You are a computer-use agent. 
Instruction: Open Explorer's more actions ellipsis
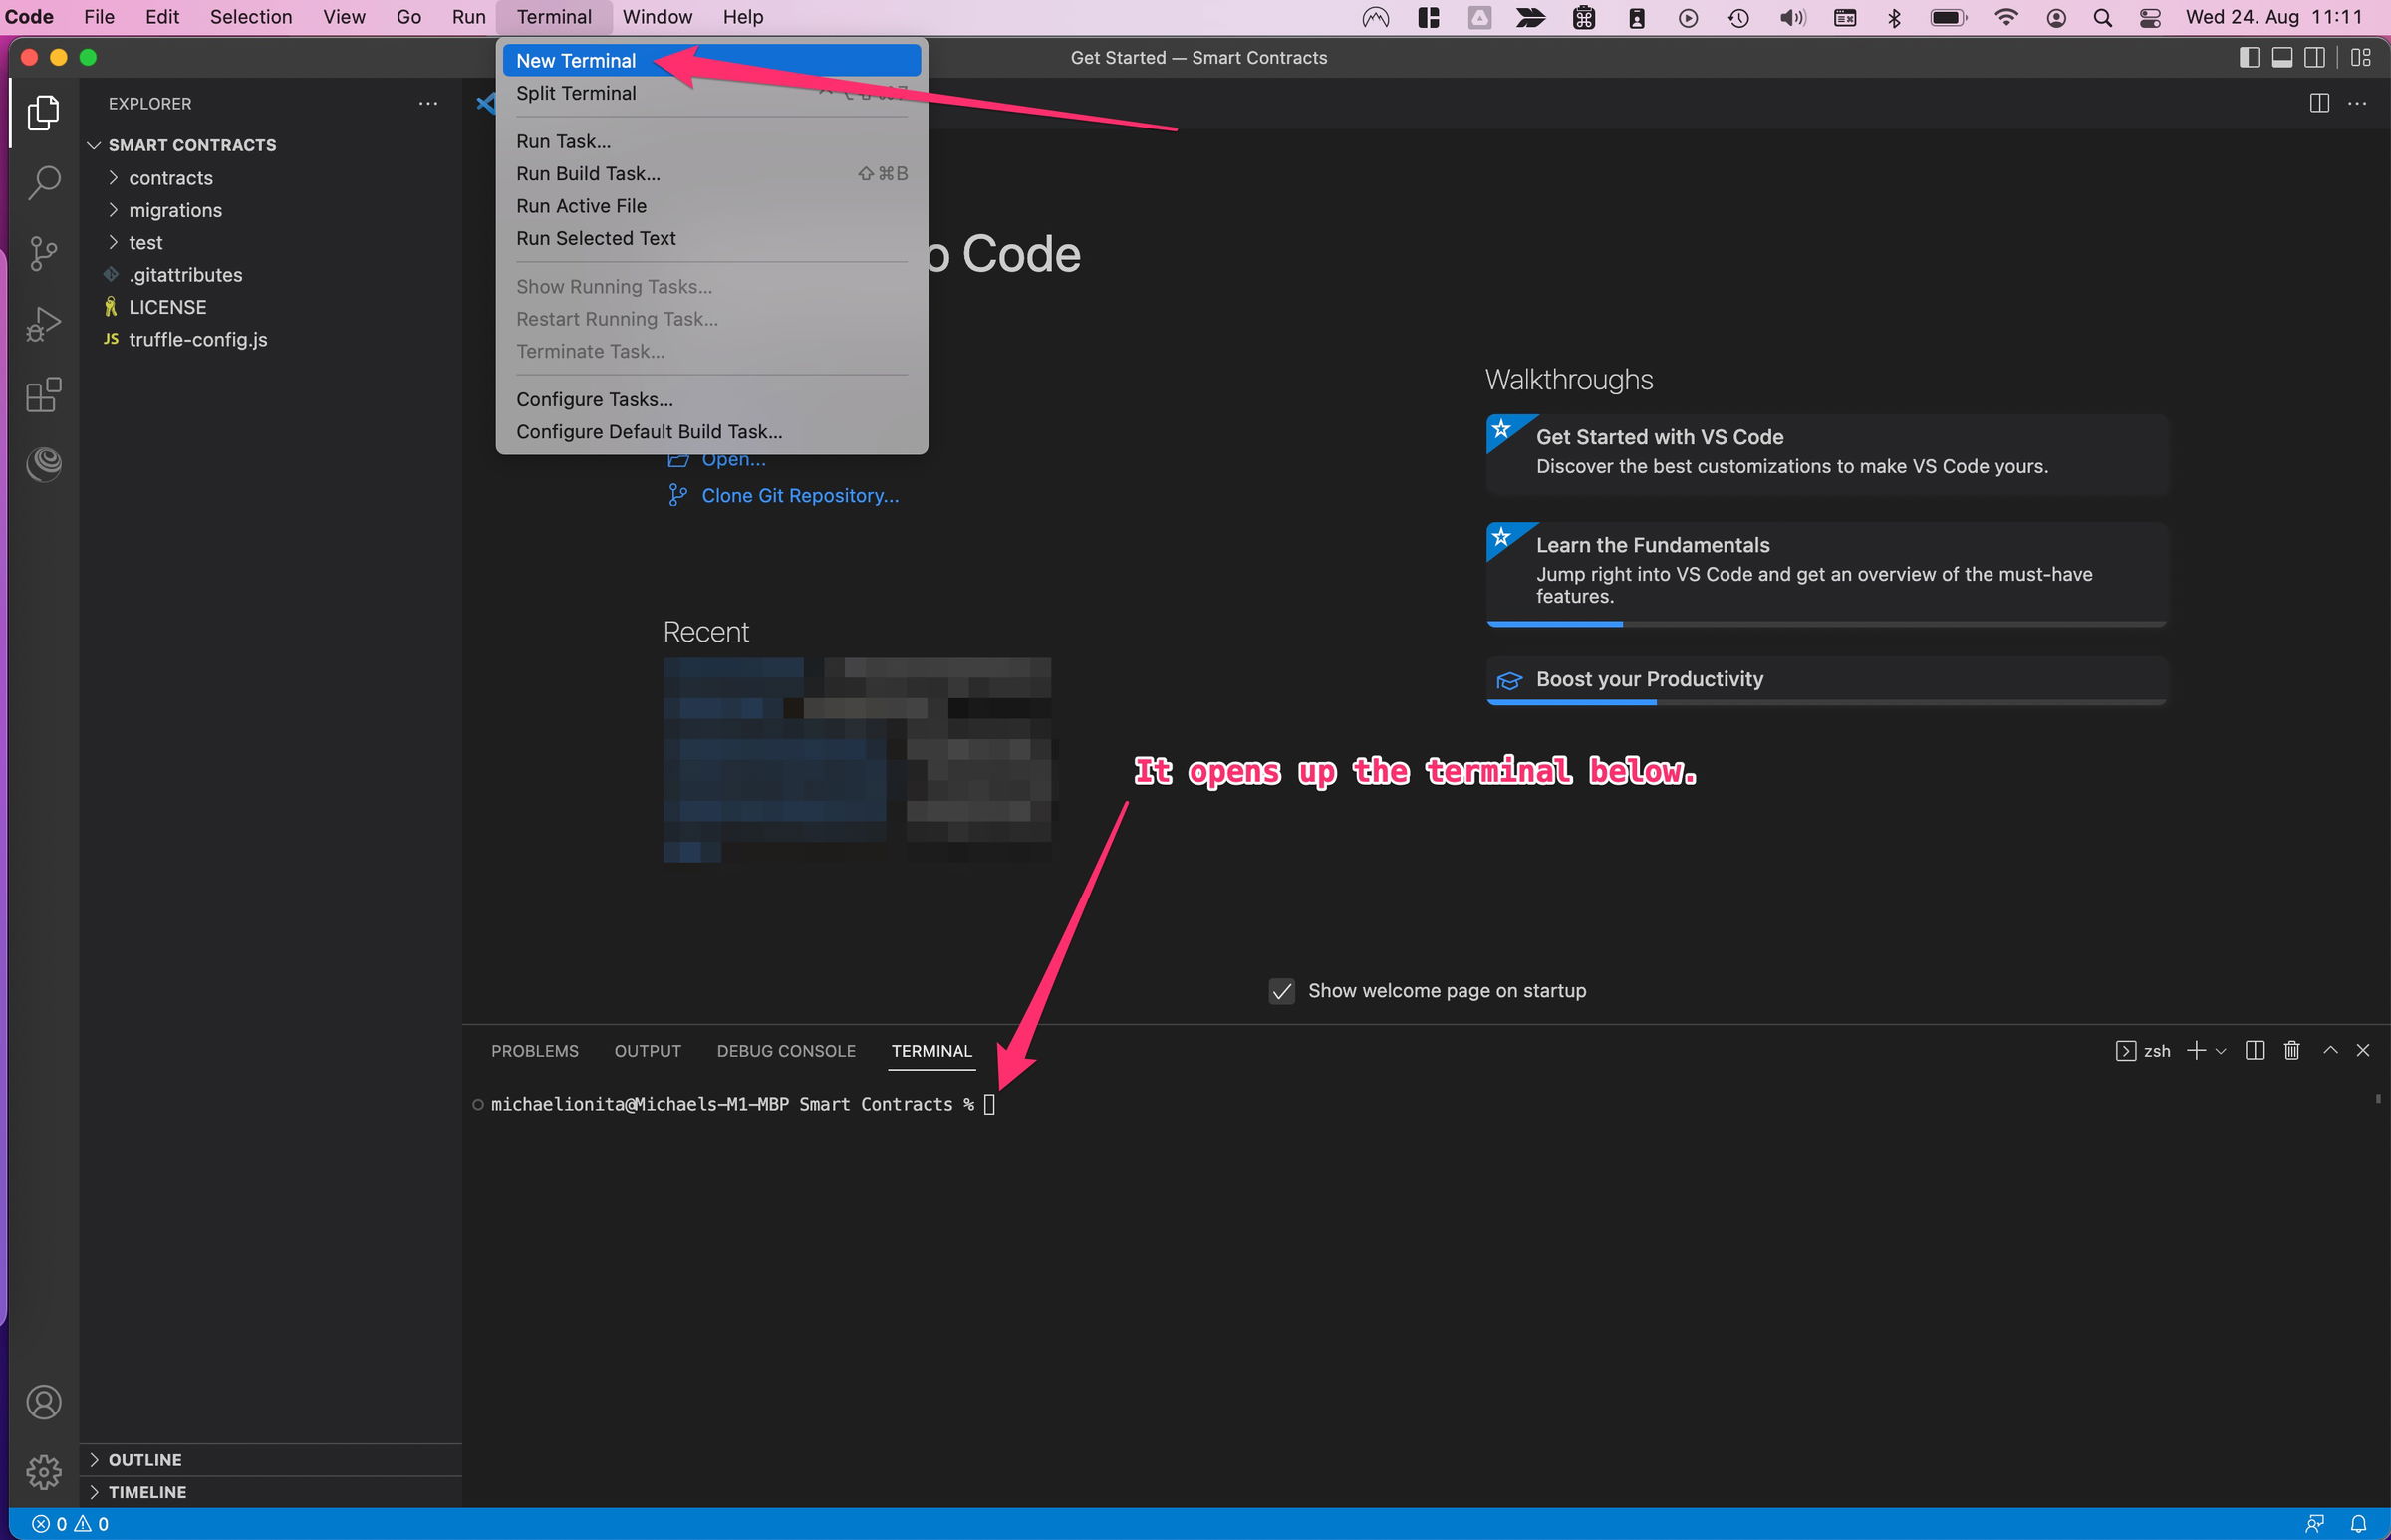coord(428,103)
